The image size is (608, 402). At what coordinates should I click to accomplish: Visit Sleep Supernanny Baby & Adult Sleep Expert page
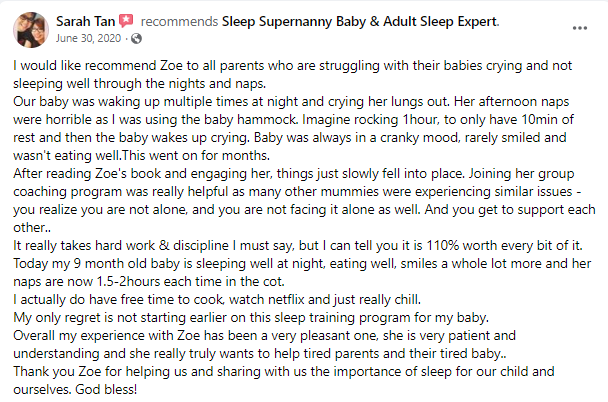coord(360,21)
